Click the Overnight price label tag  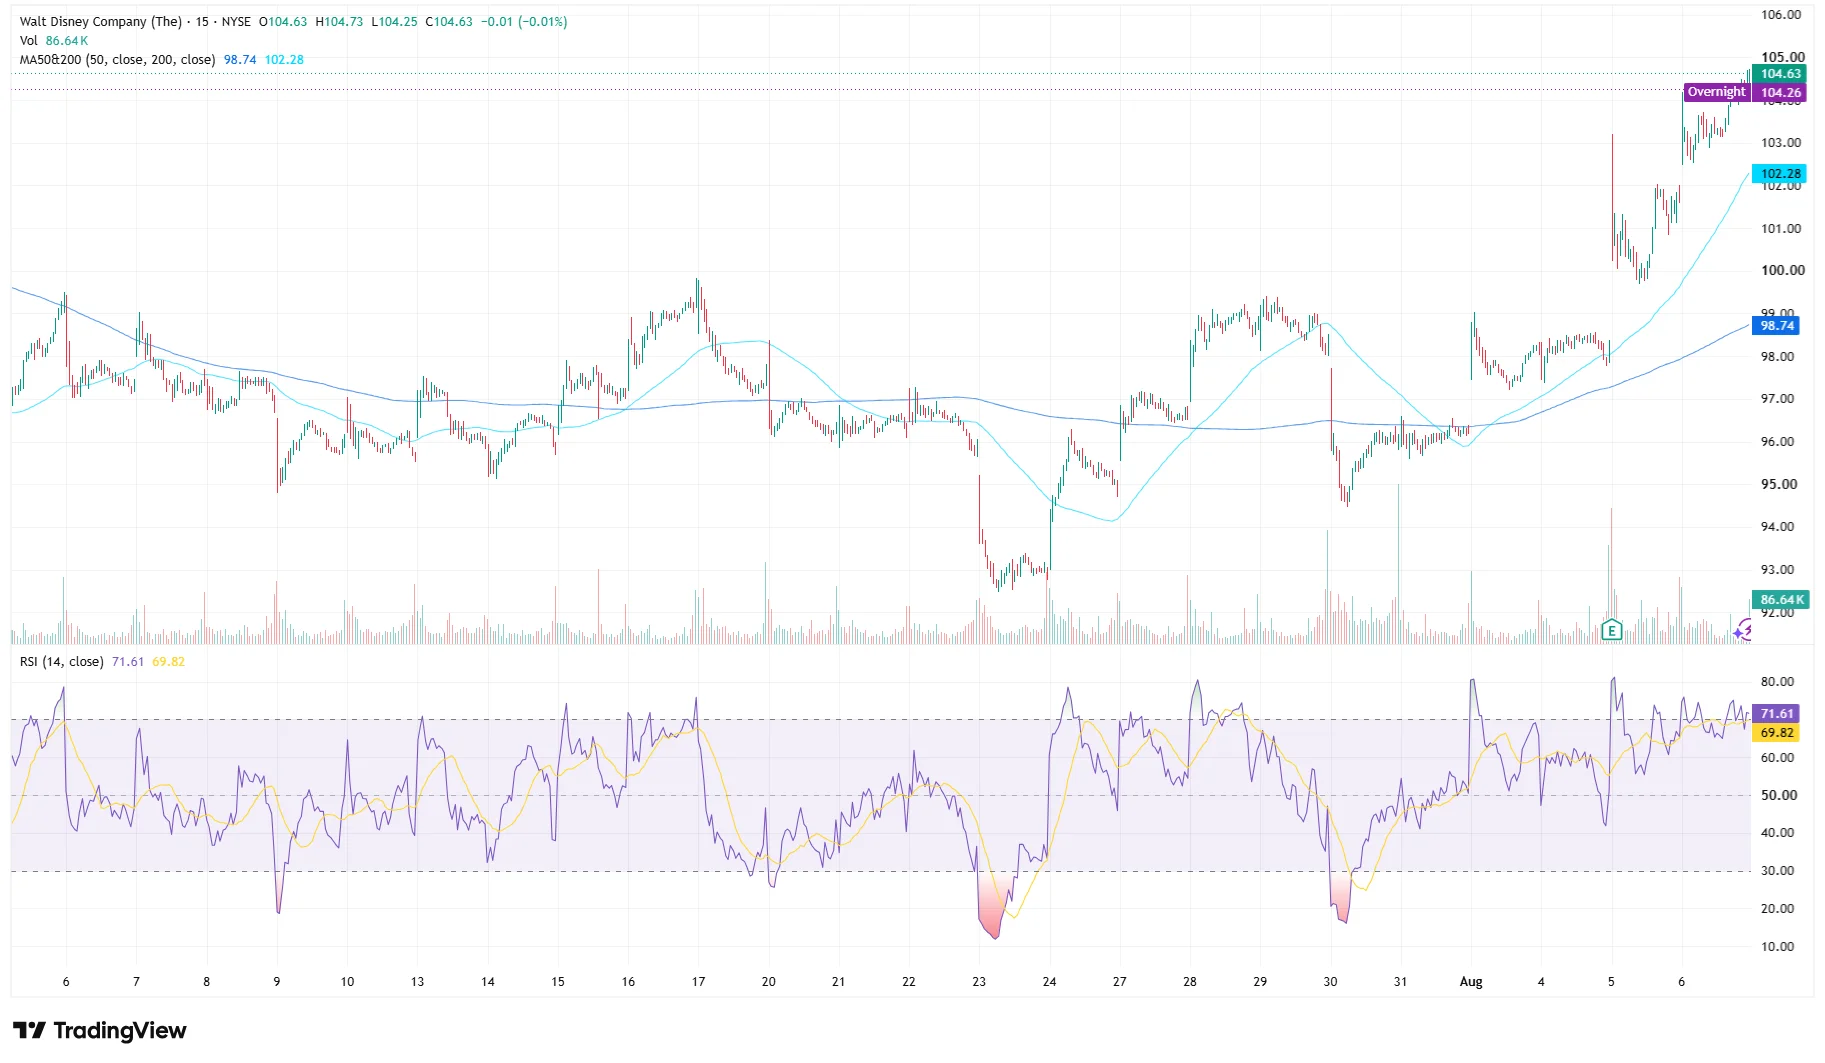[1716, 92]
